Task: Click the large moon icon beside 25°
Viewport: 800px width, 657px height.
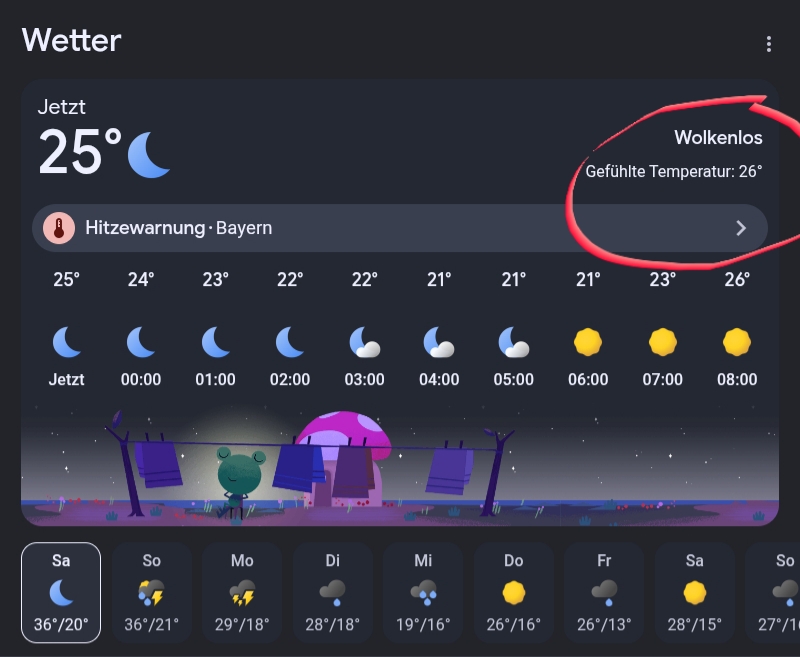Action: (x=148, y=155)
